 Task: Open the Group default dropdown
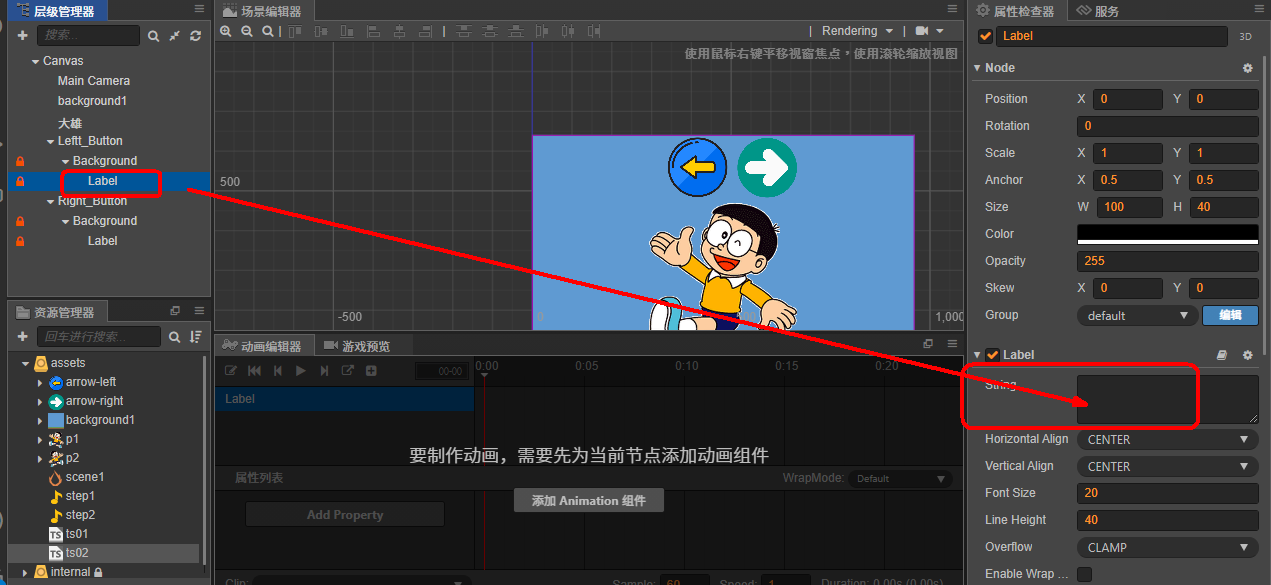1137,315
